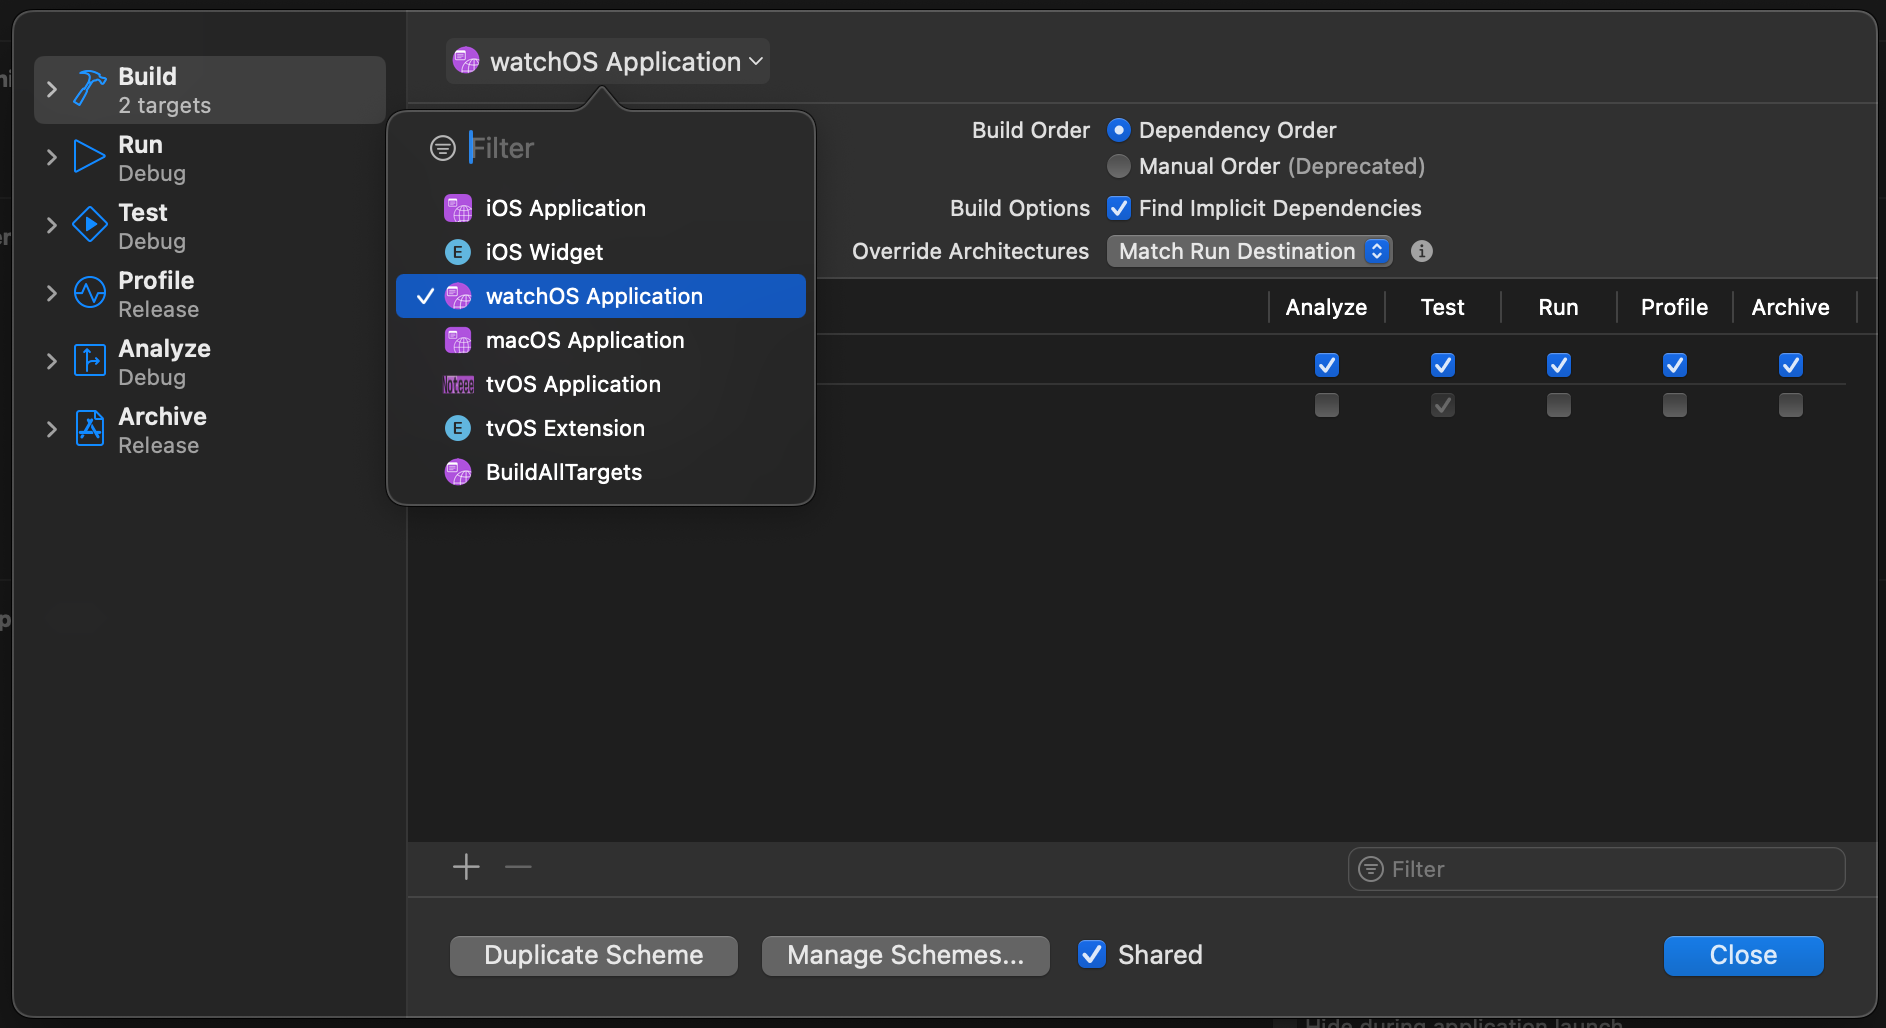This screenshot has width=1886, height=1028.
Task: Toggle Find Implicit Dependencies checkbox
Action: [x=1119, y=208]
